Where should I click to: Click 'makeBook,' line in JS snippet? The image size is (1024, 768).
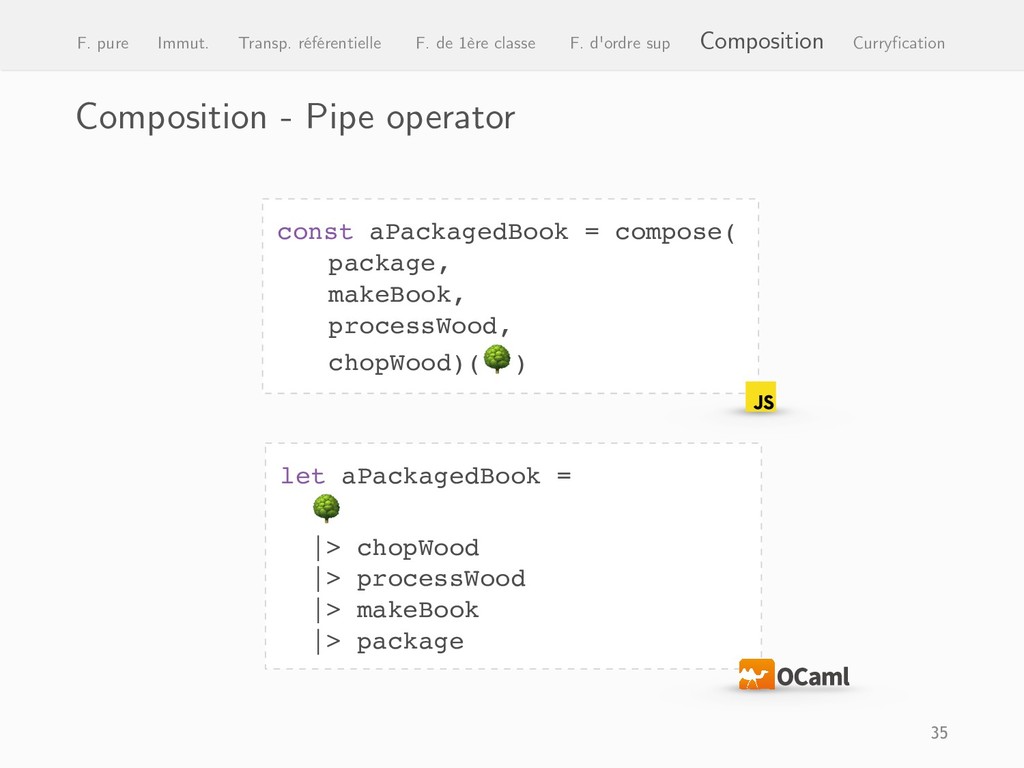(x=396, y=295)
